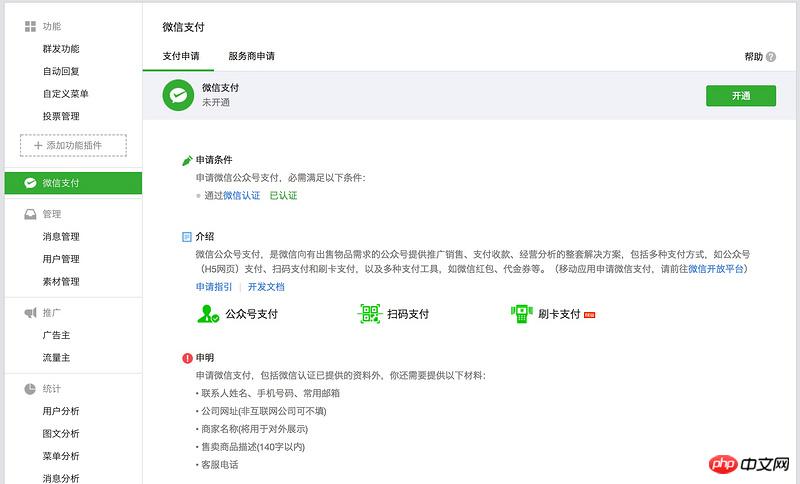Screen dimensions: 800x484
Task: Click 售卖商品描述 requirement line
Action: (251, 447)
